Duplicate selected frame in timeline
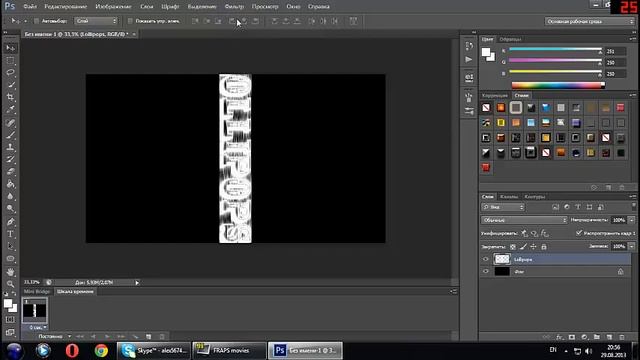 point(149,337)
